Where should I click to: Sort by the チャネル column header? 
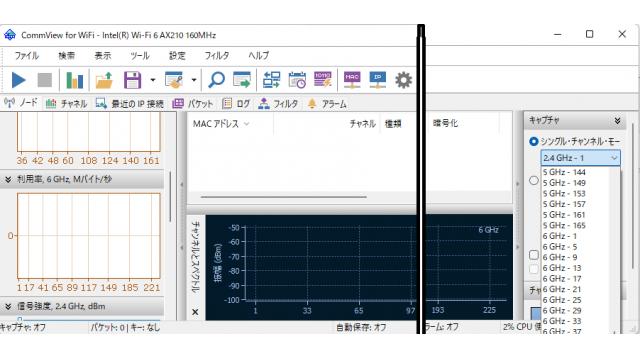click(362, 124)
